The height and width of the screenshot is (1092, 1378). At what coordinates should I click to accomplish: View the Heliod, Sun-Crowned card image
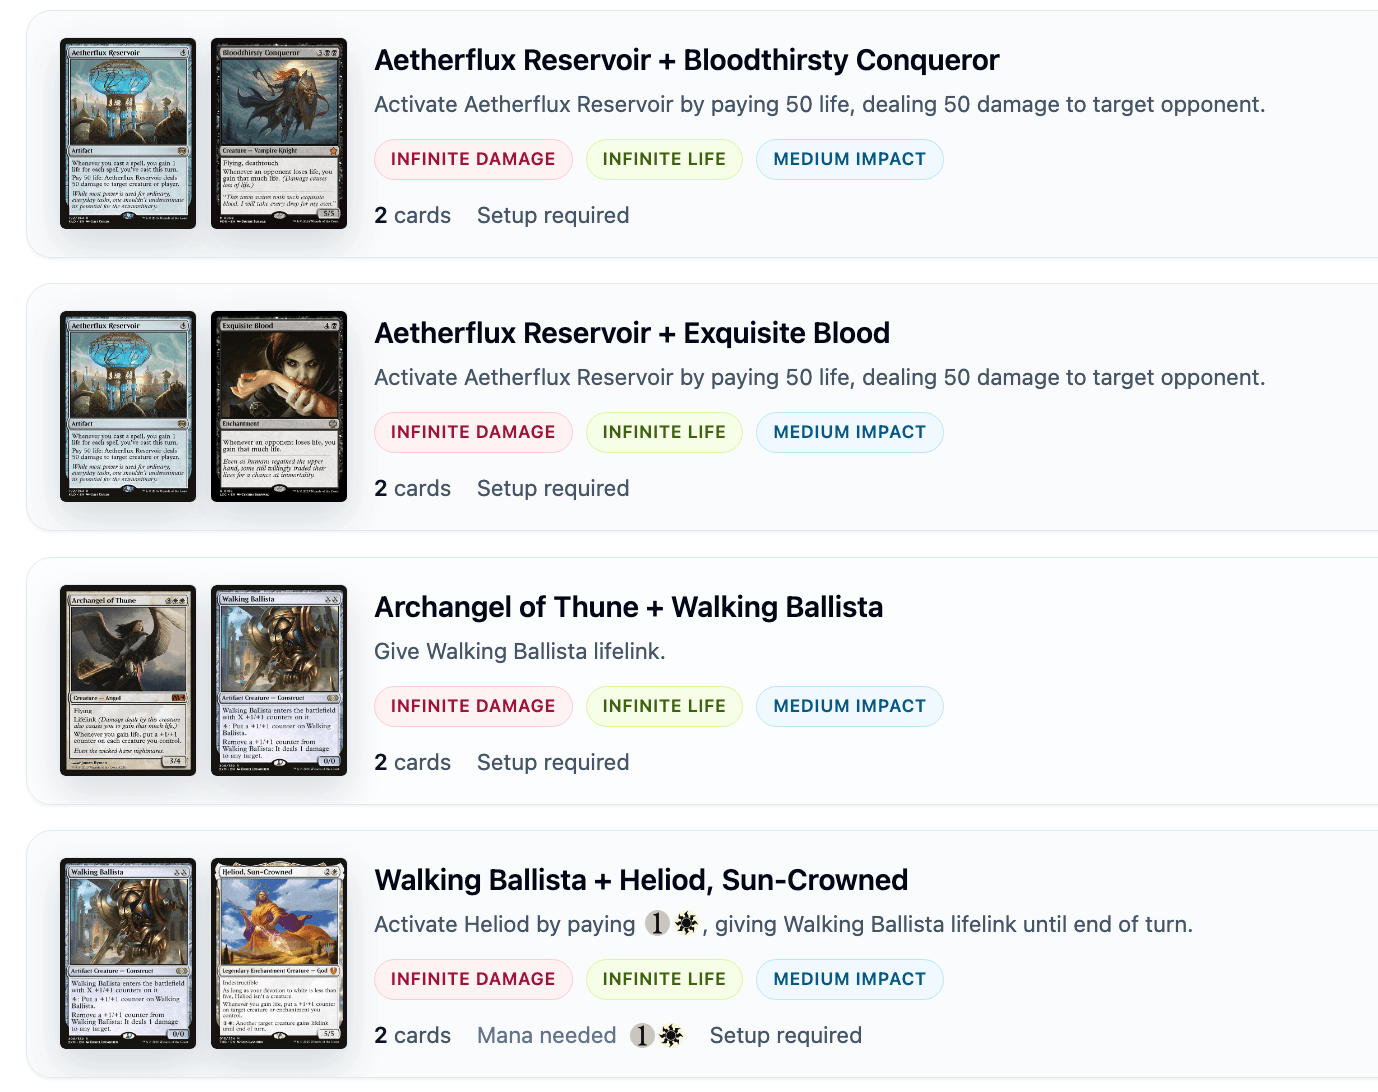coord(279,954)
